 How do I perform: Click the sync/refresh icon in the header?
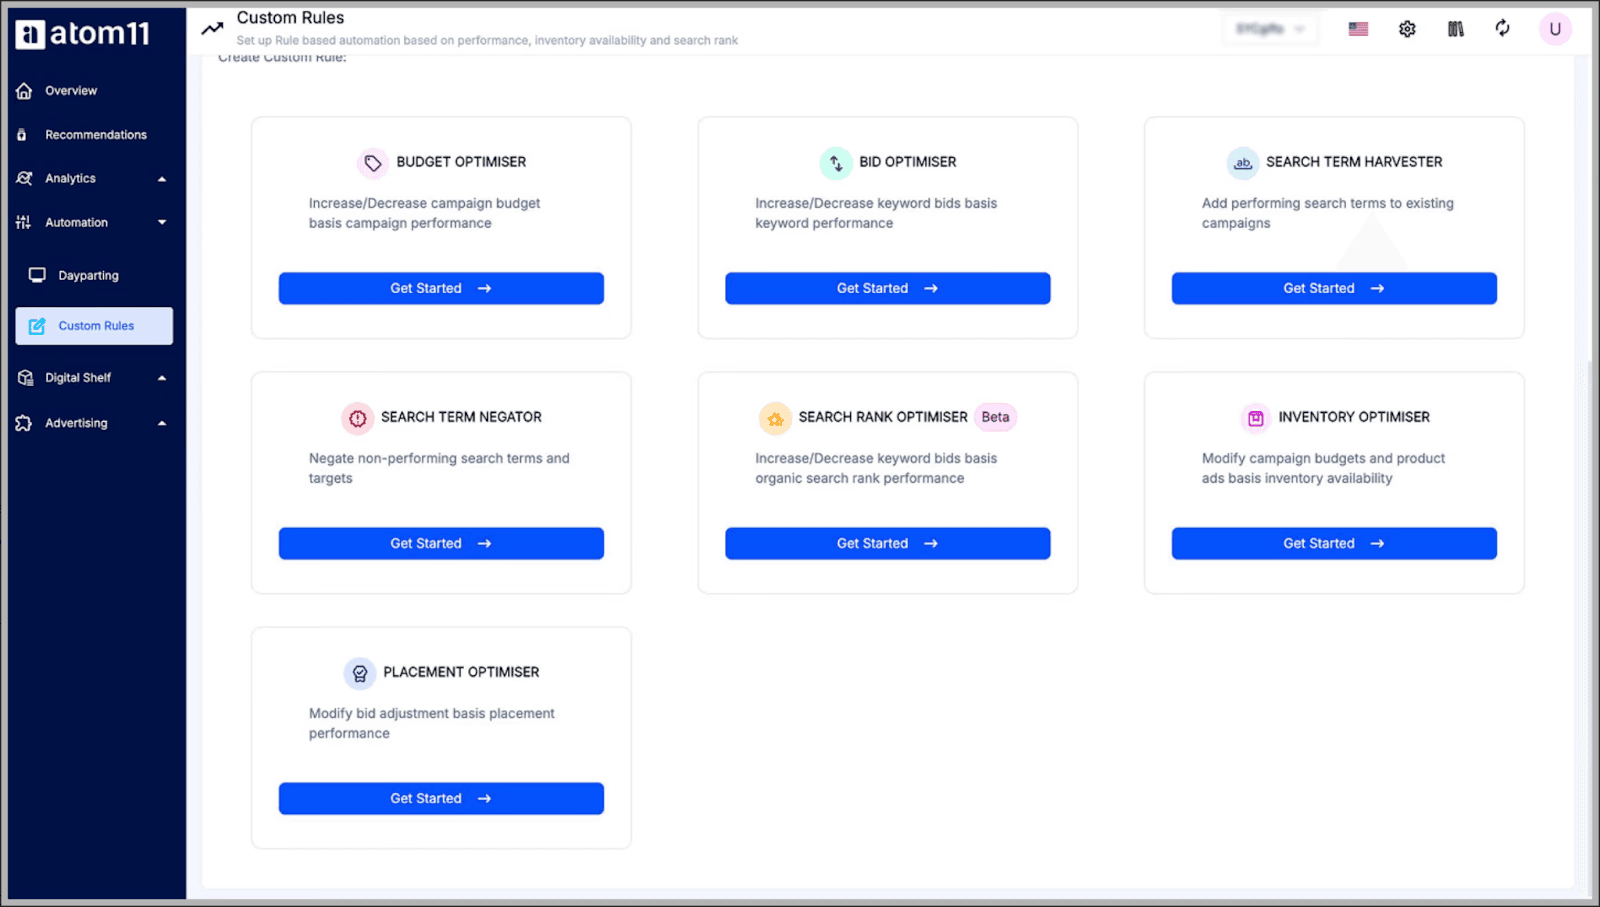coord(1502,28)
